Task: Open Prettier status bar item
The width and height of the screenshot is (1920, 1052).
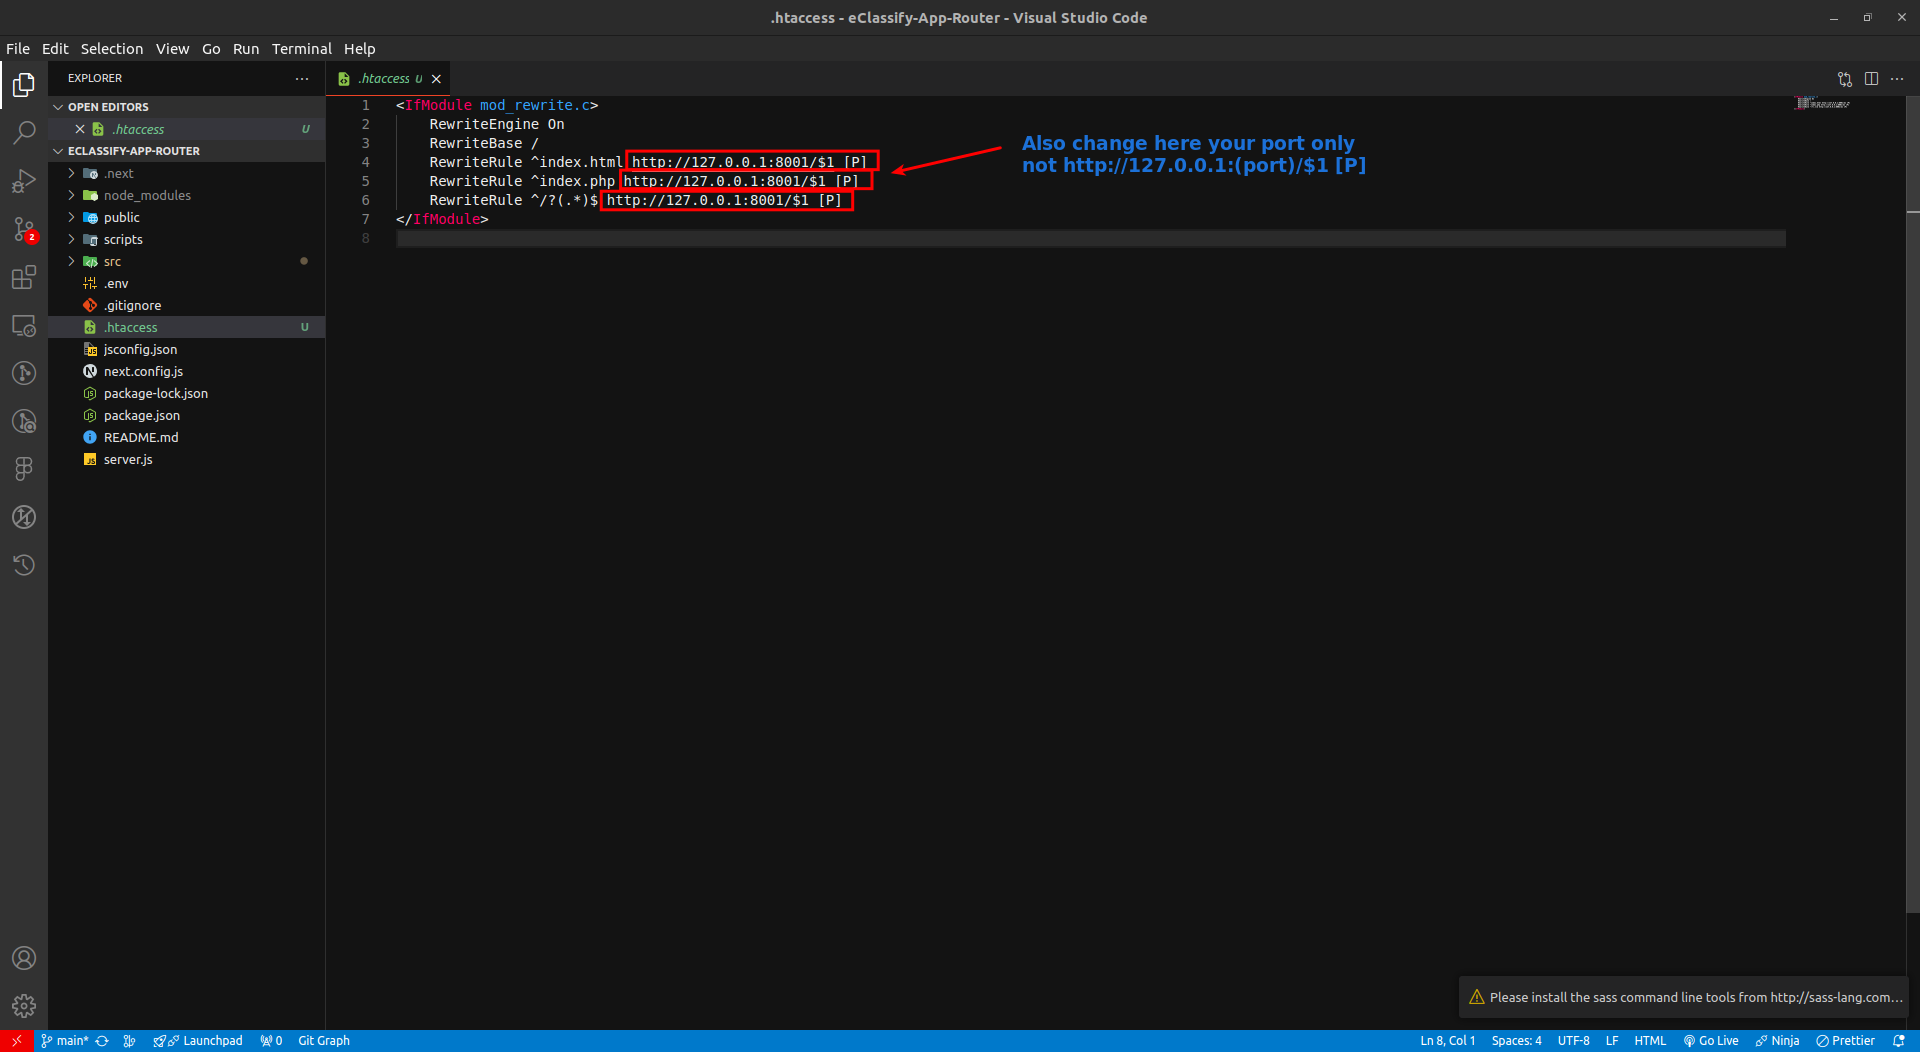Action: [x=1845, y=1040]
